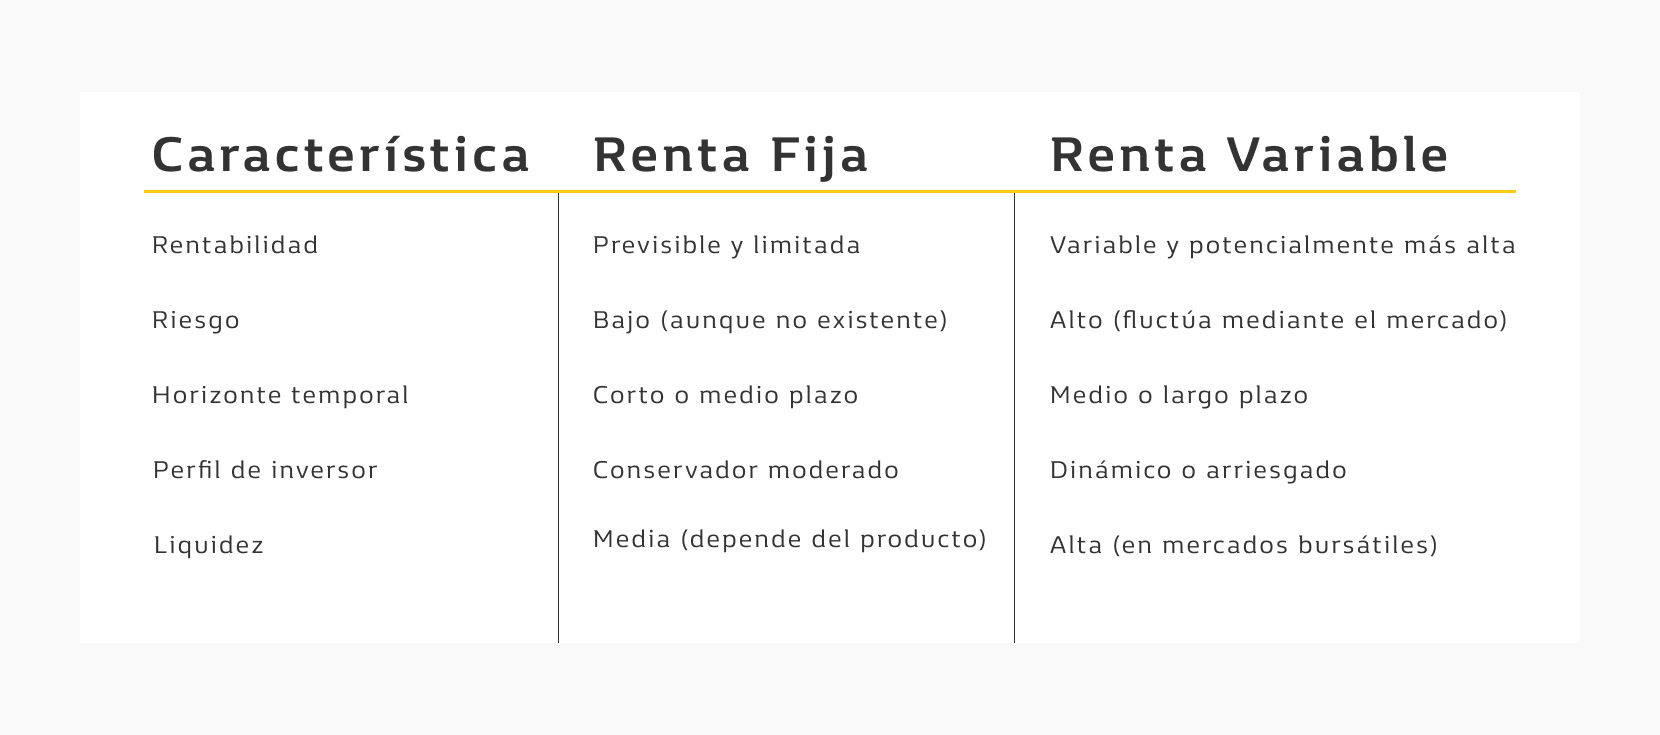Click the "Característica" column header

click(340, 155)
